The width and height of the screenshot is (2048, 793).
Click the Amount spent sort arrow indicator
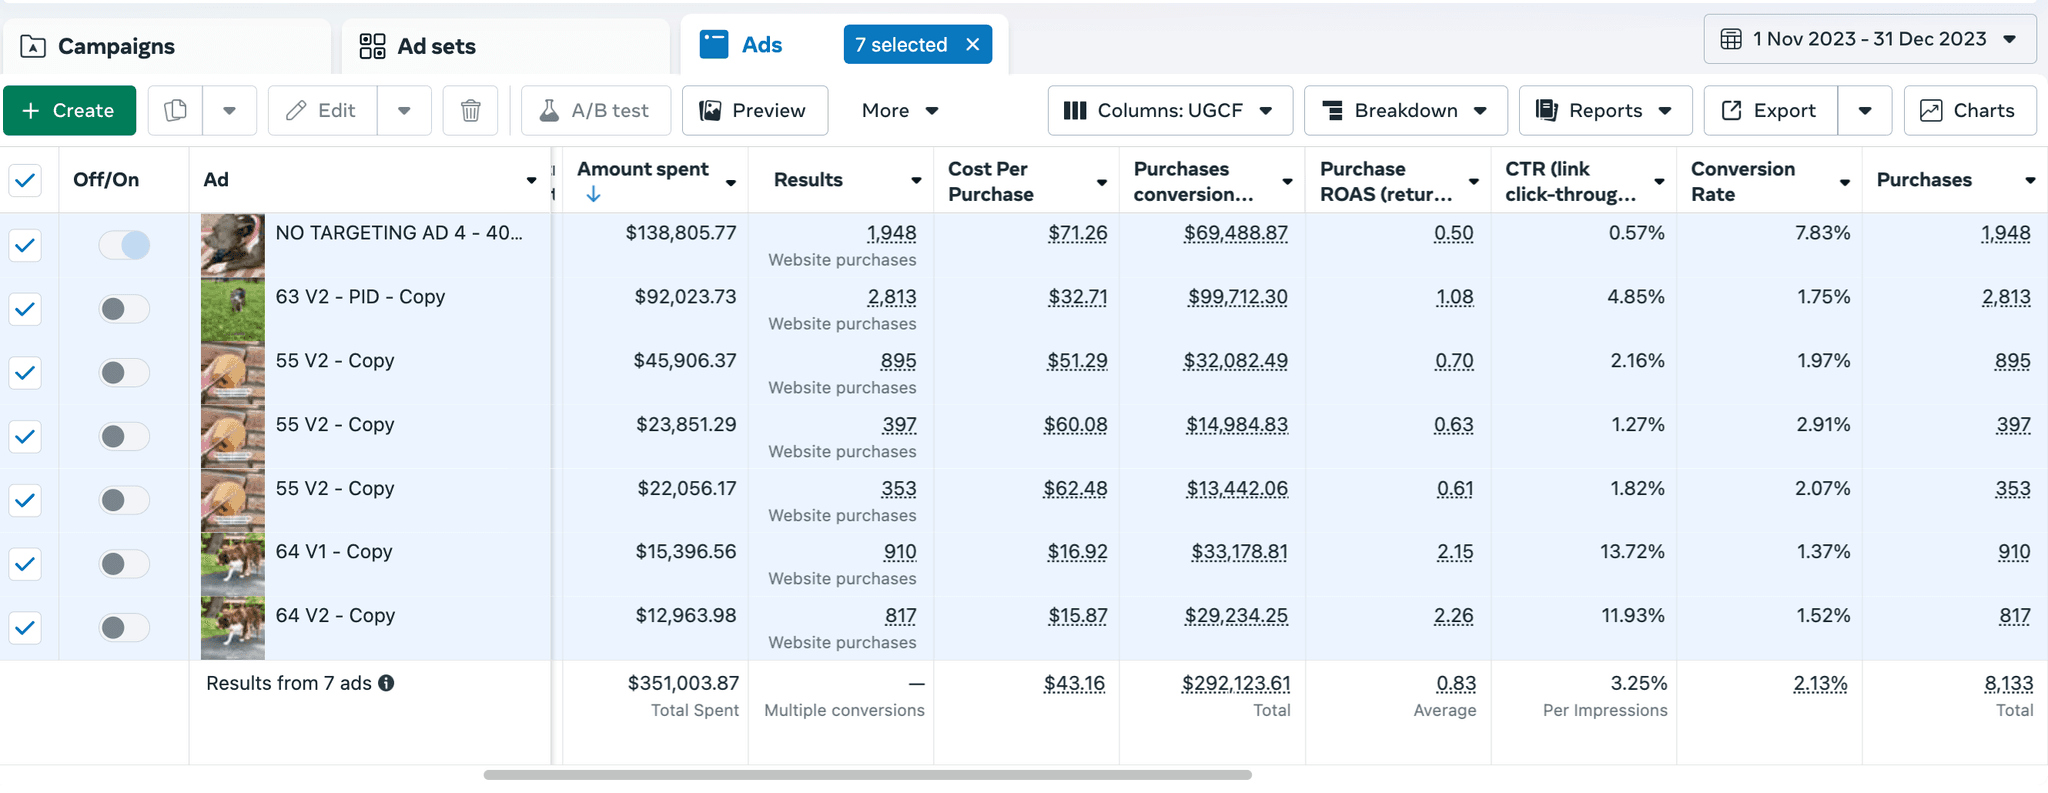click(x=593, y=194)
